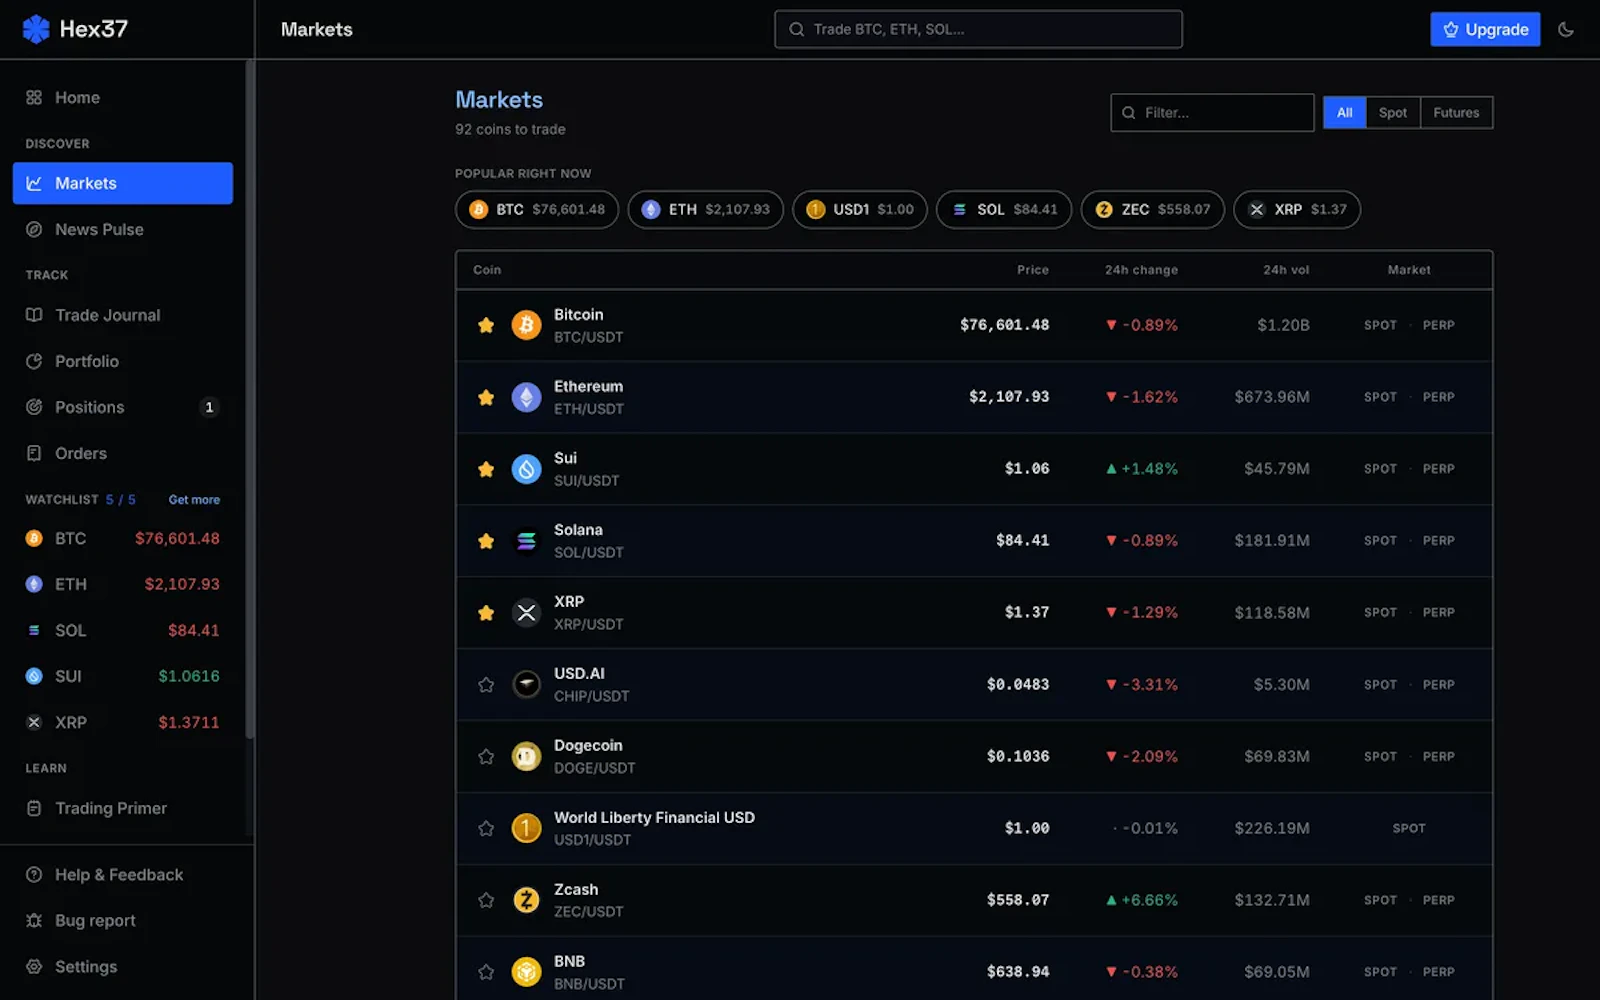Star BNB as a favorite
Screen dimensions: 1600x1000
click(x=486, y=972)
